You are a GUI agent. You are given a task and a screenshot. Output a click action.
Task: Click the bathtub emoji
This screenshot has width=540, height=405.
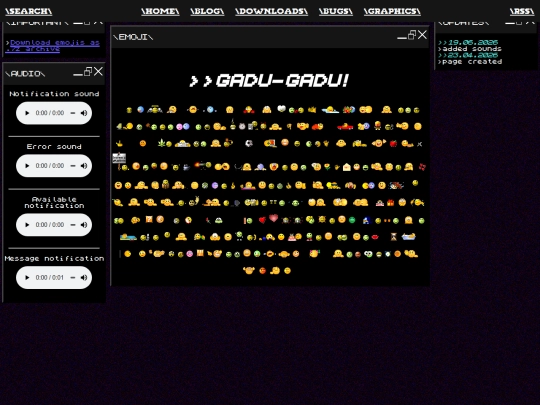pos(408,237)
